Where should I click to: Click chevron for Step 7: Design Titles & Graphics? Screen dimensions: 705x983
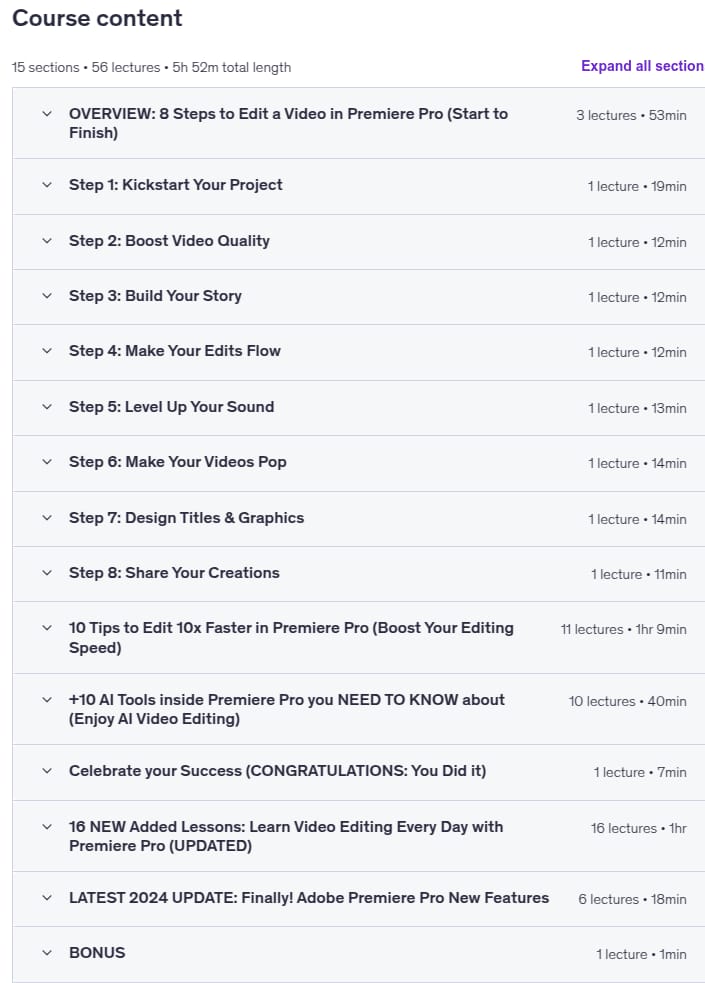tap(47, 518)
